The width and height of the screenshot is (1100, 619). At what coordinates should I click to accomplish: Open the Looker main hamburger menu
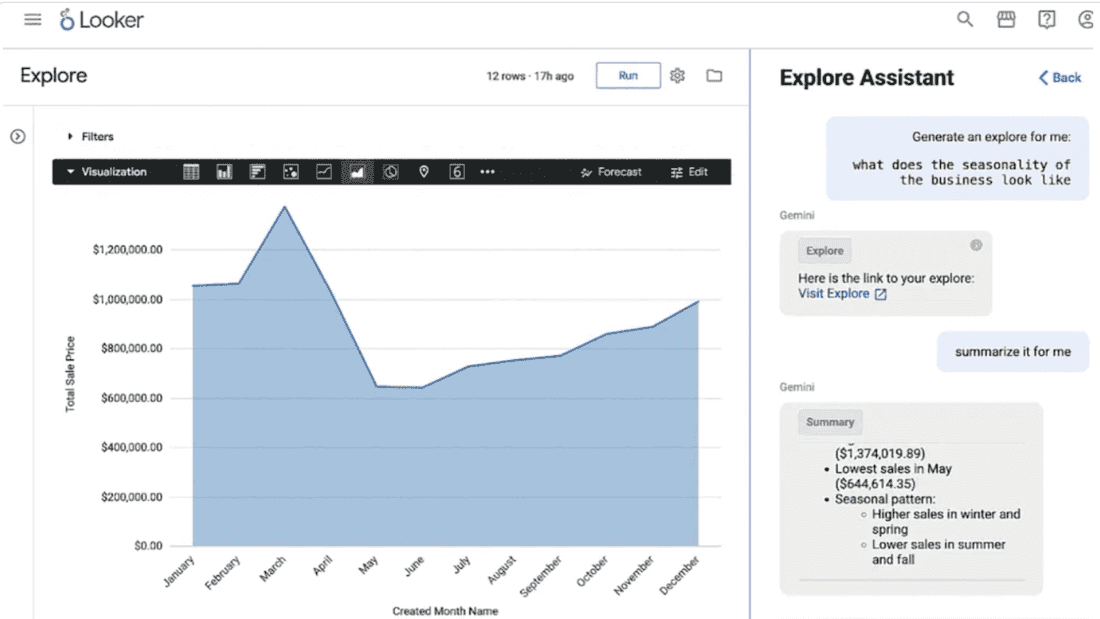click(33, 20)
